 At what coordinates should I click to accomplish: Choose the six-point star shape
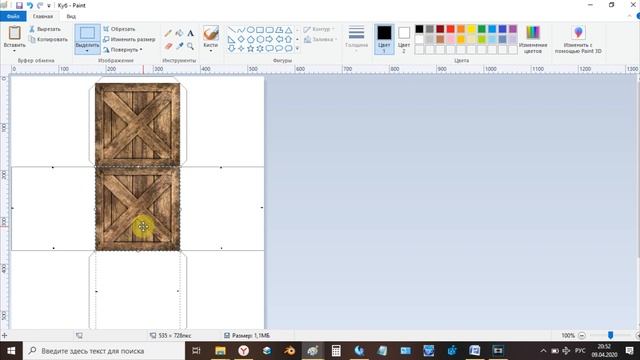[260, 49]
